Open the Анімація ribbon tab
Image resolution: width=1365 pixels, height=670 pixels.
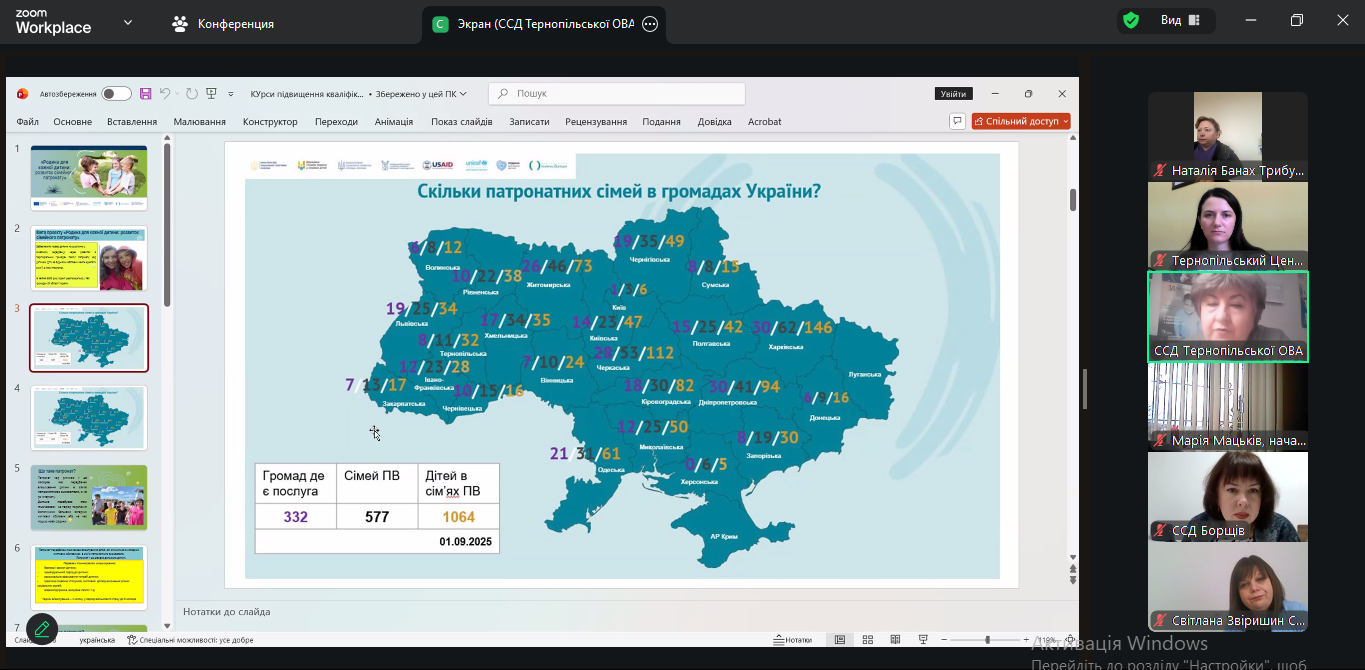(393, 122)
